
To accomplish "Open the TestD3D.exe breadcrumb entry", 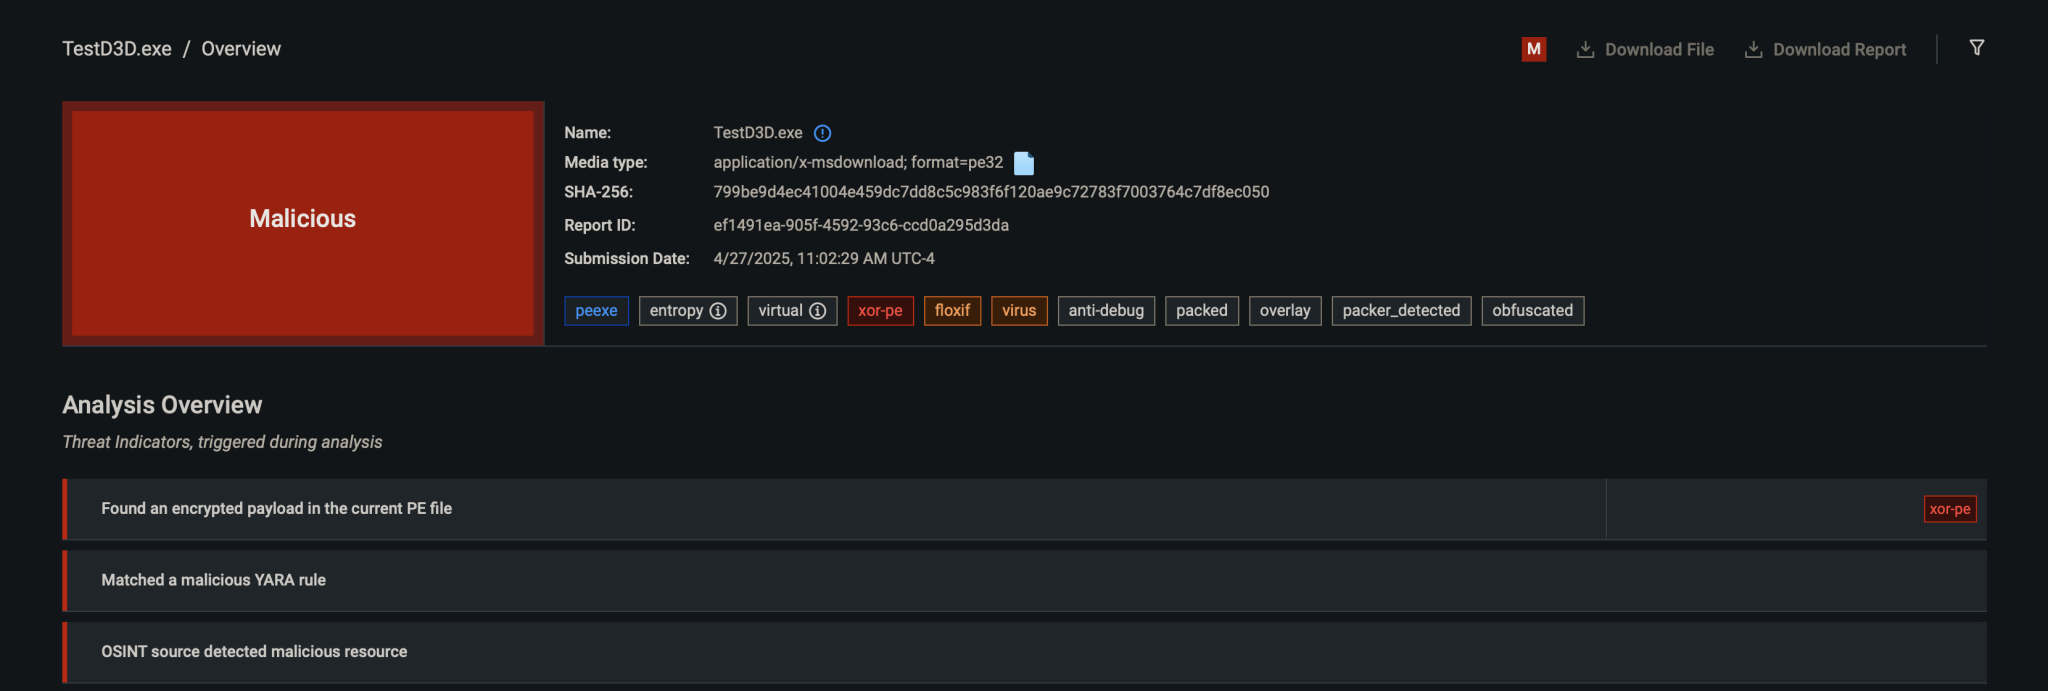I will pyautogui.click(x=117, y=48).
